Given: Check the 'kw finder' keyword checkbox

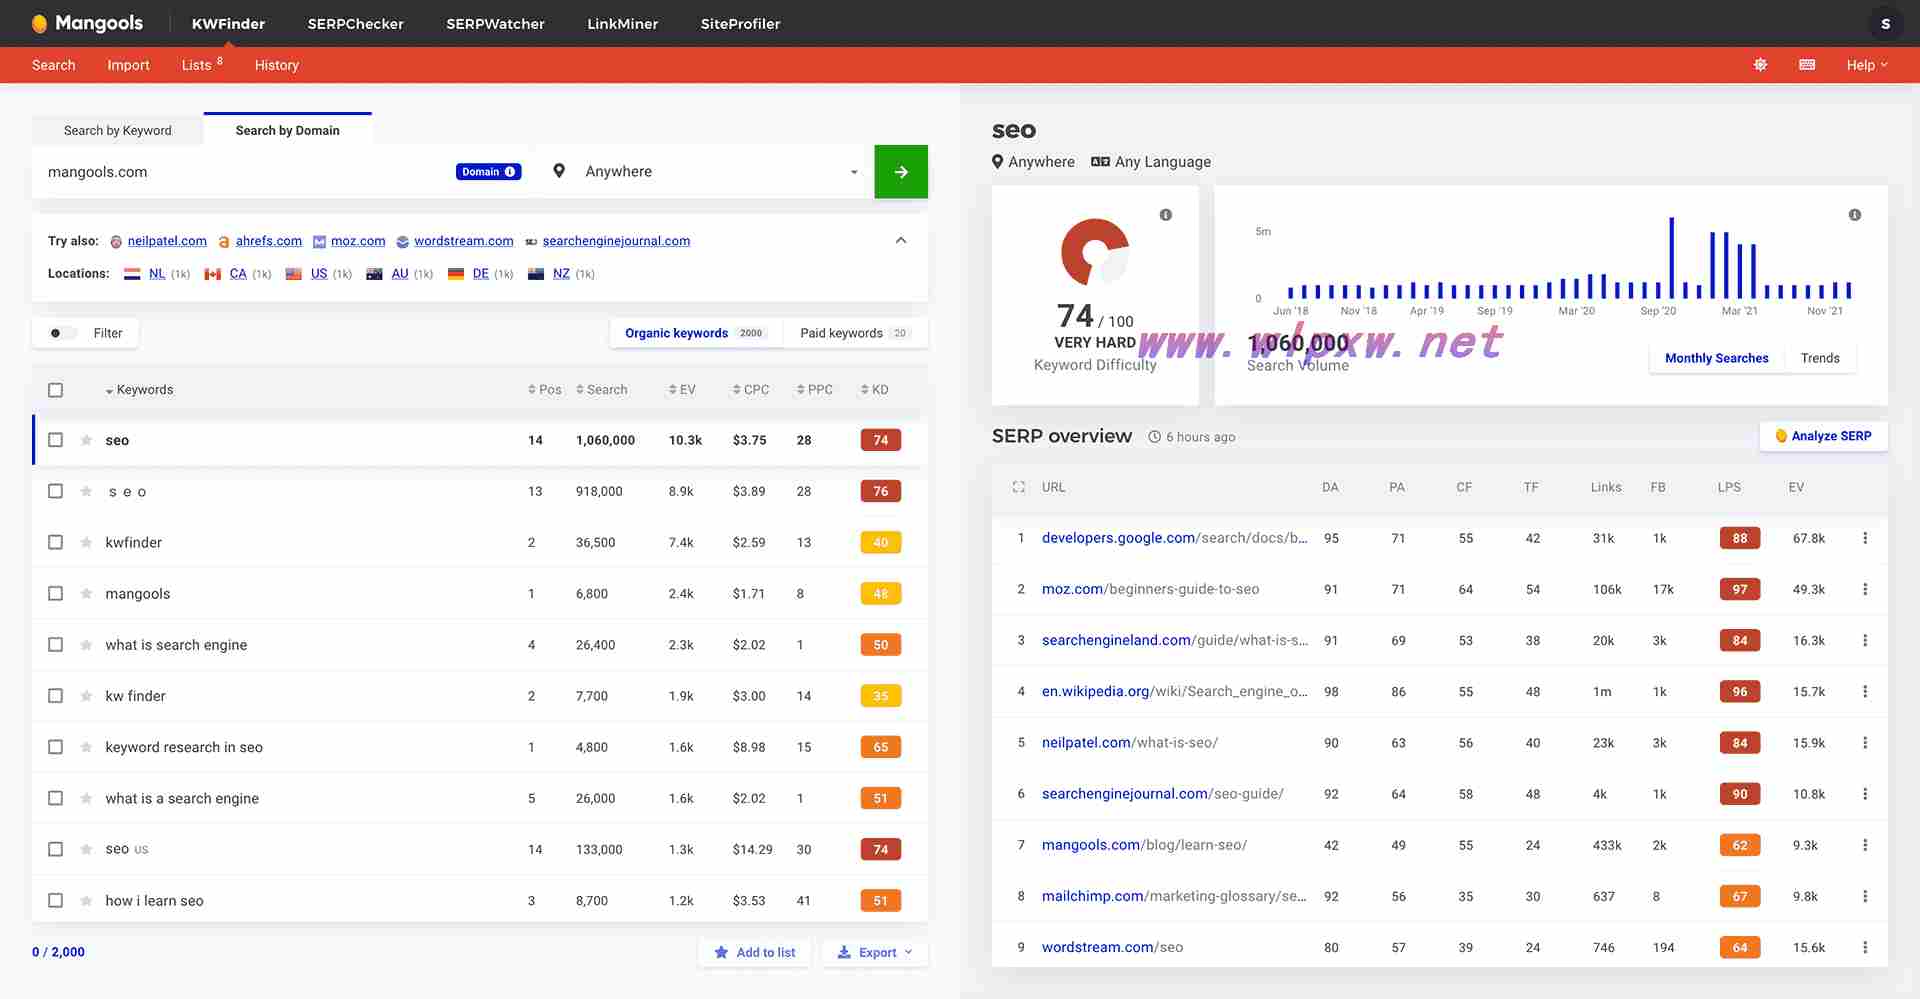Looking at the screenshot, I should 56,696.
